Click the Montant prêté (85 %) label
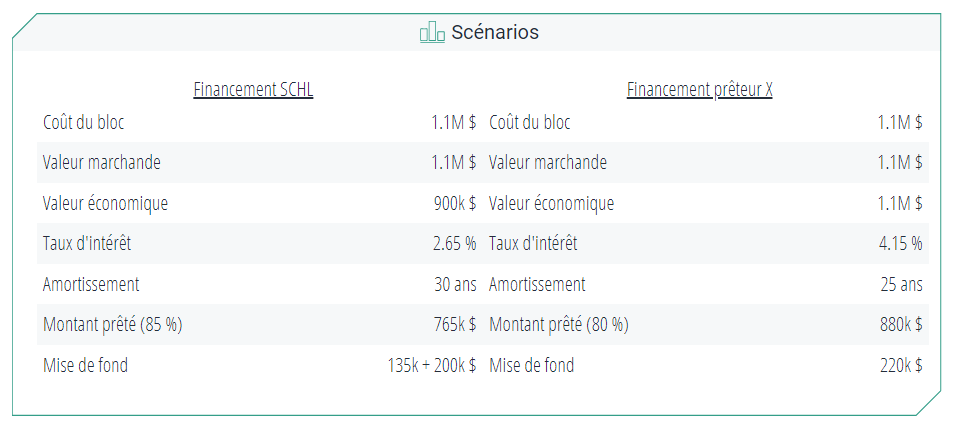Image resolution: width=955 pixels, height=429 pixels. point(113,324)
